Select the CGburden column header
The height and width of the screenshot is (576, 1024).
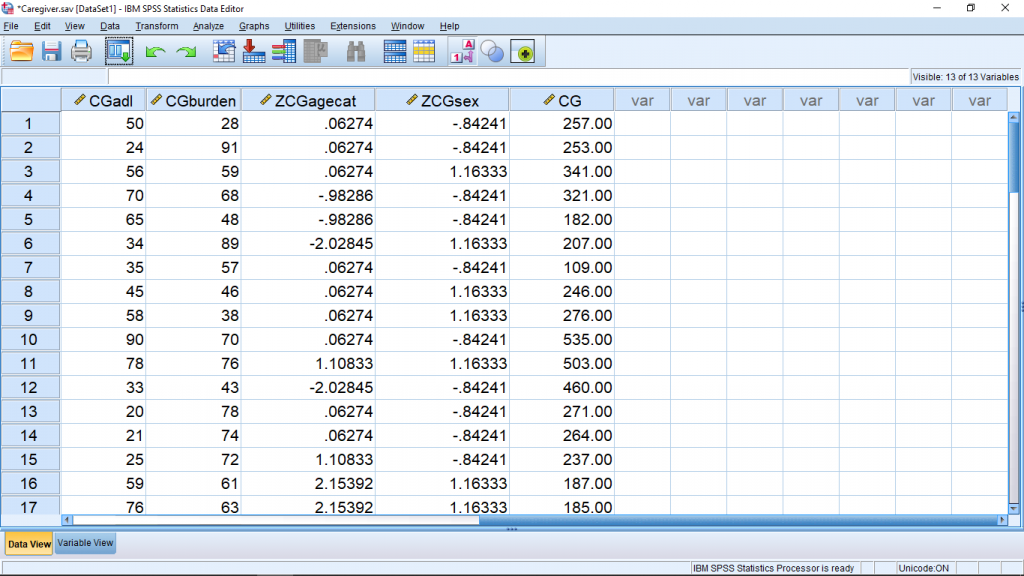pos(193,99)
